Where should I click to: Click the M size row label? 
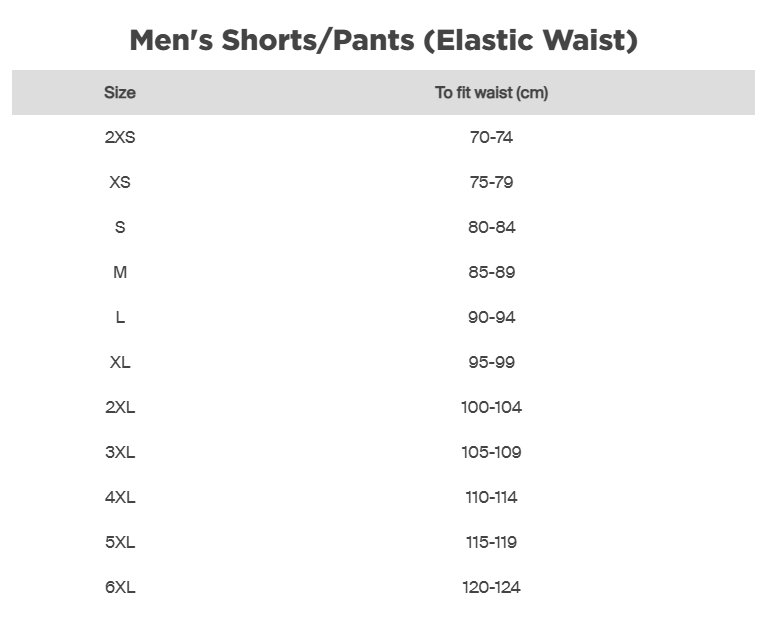(x=120, y=272)
